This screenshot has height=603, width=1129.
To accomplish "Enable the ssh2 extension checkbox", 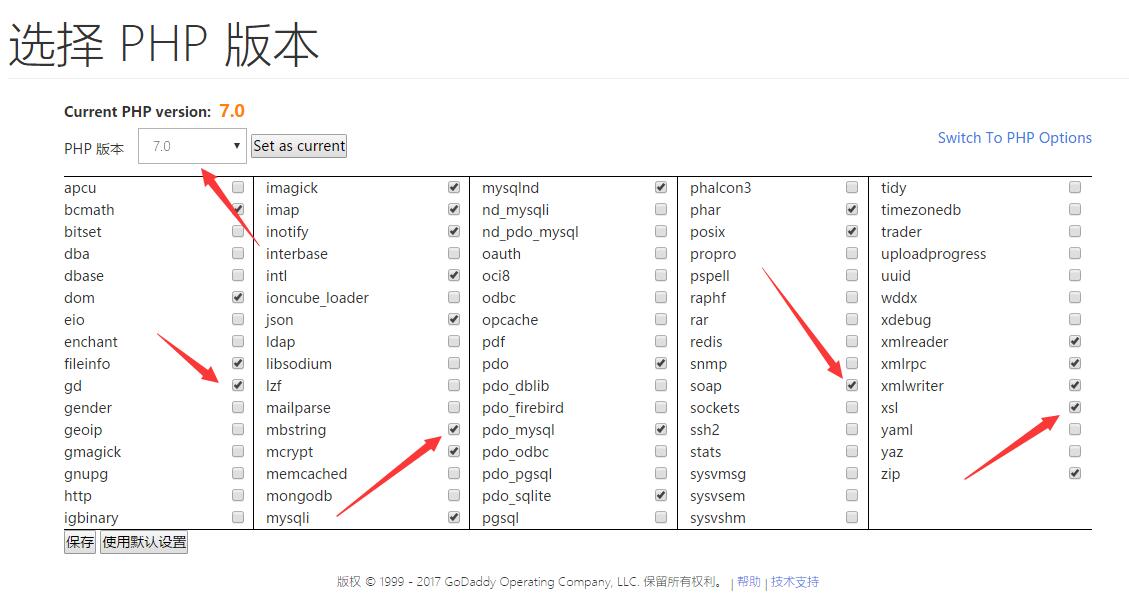I will [852, 429].
